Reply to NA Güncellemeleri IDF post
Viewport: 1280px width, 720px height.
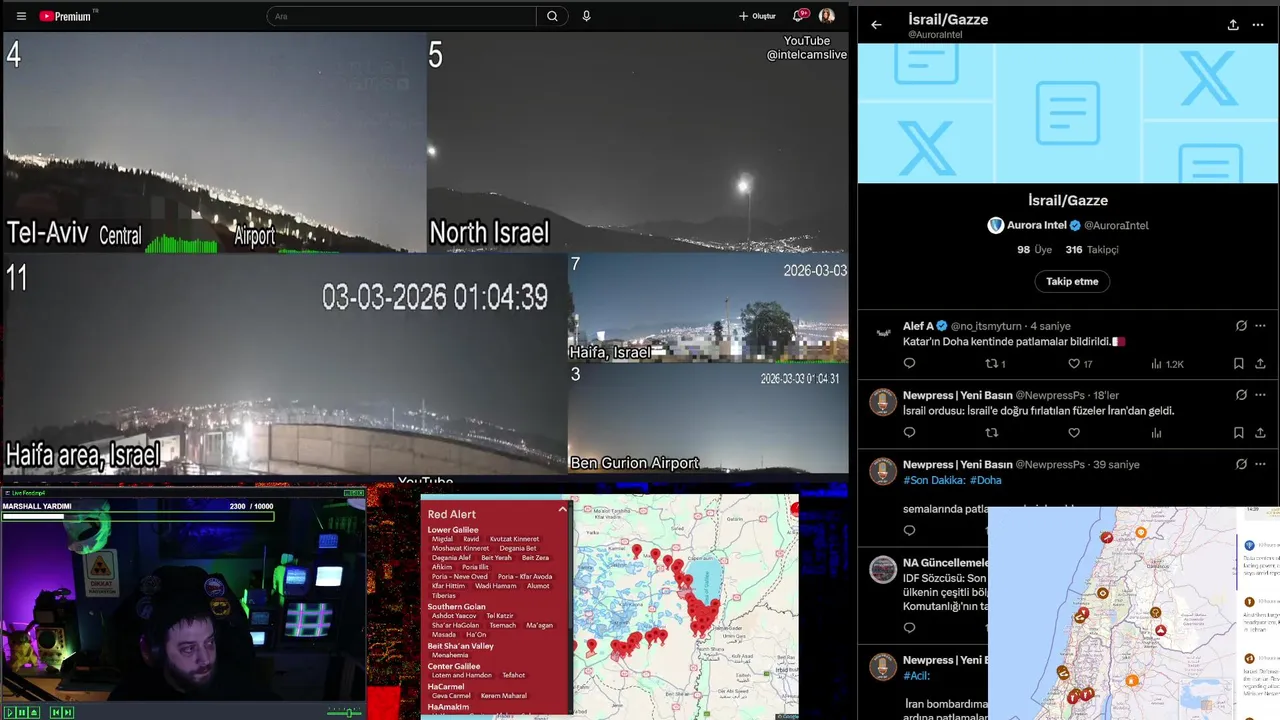(x=909, y=628)
